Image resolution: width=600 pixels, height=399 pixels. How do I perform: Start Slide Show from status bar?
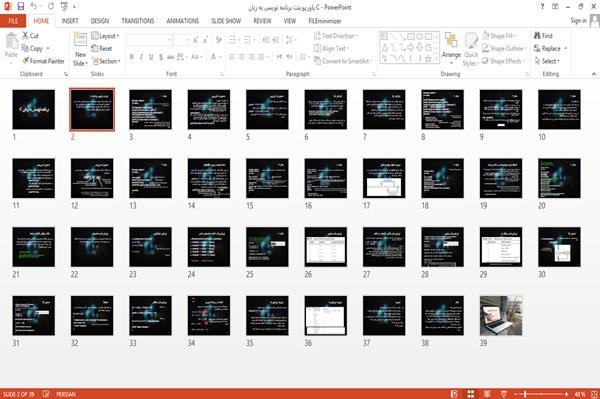click(504, 394)
